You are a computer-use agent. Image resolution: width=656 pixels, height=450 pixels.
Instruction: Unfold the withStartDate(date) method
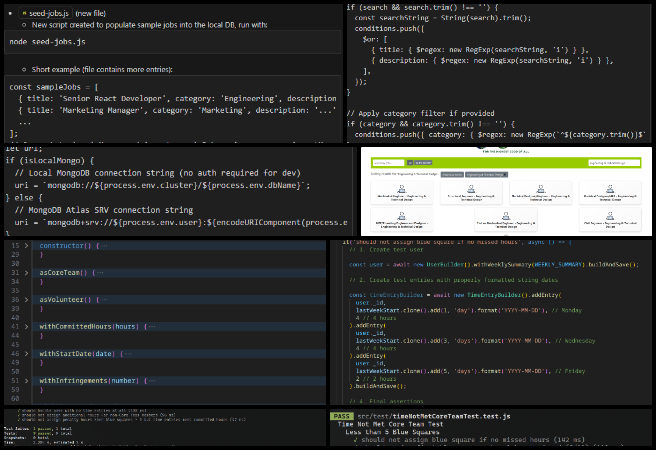[26, 354]
